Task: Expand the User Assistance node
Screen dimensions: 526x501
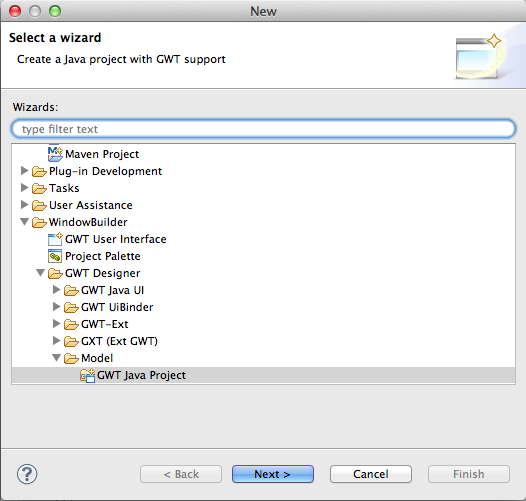Action: point(24,205)
